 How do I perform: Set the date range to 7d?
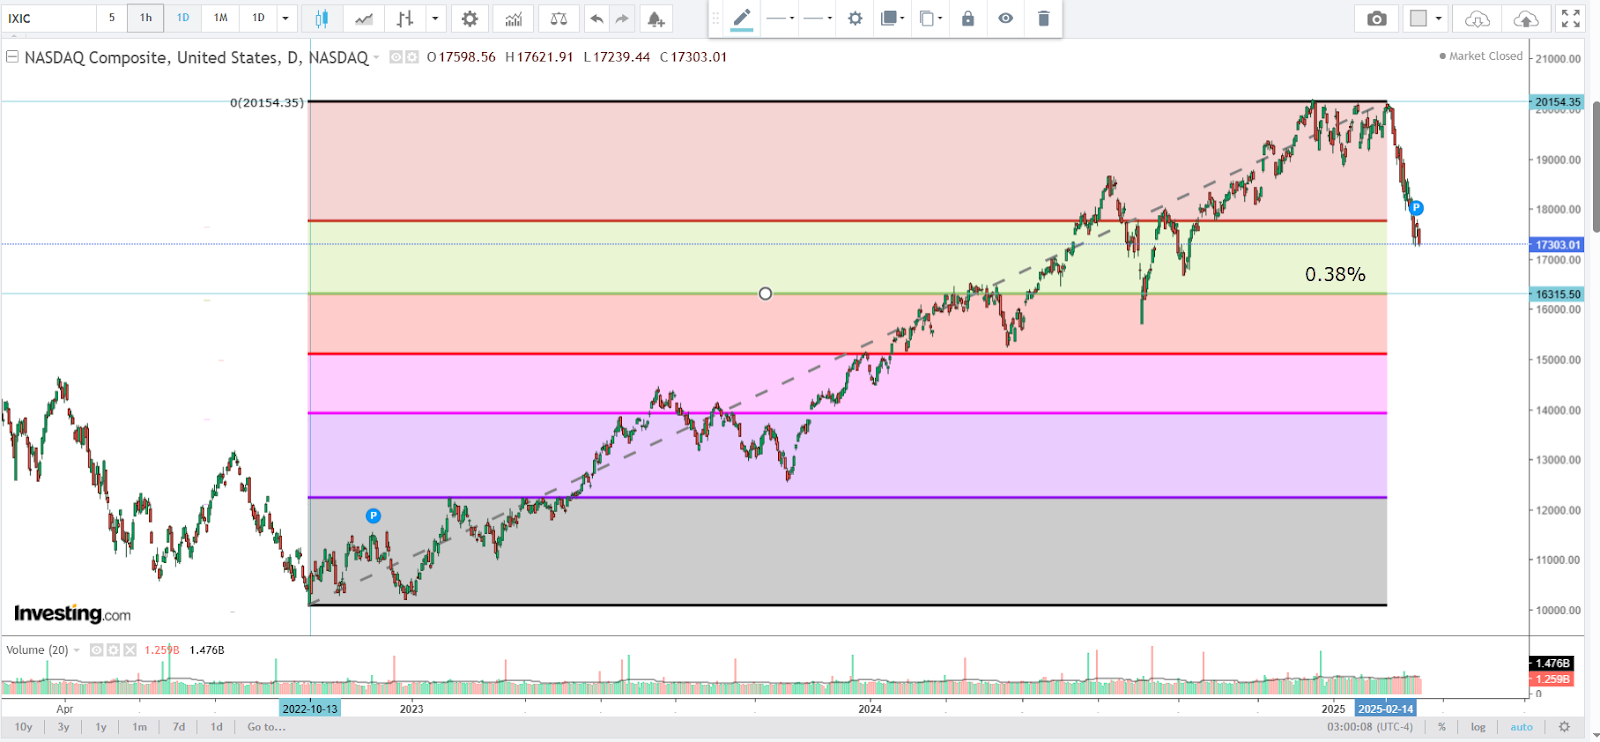(179, 727)
